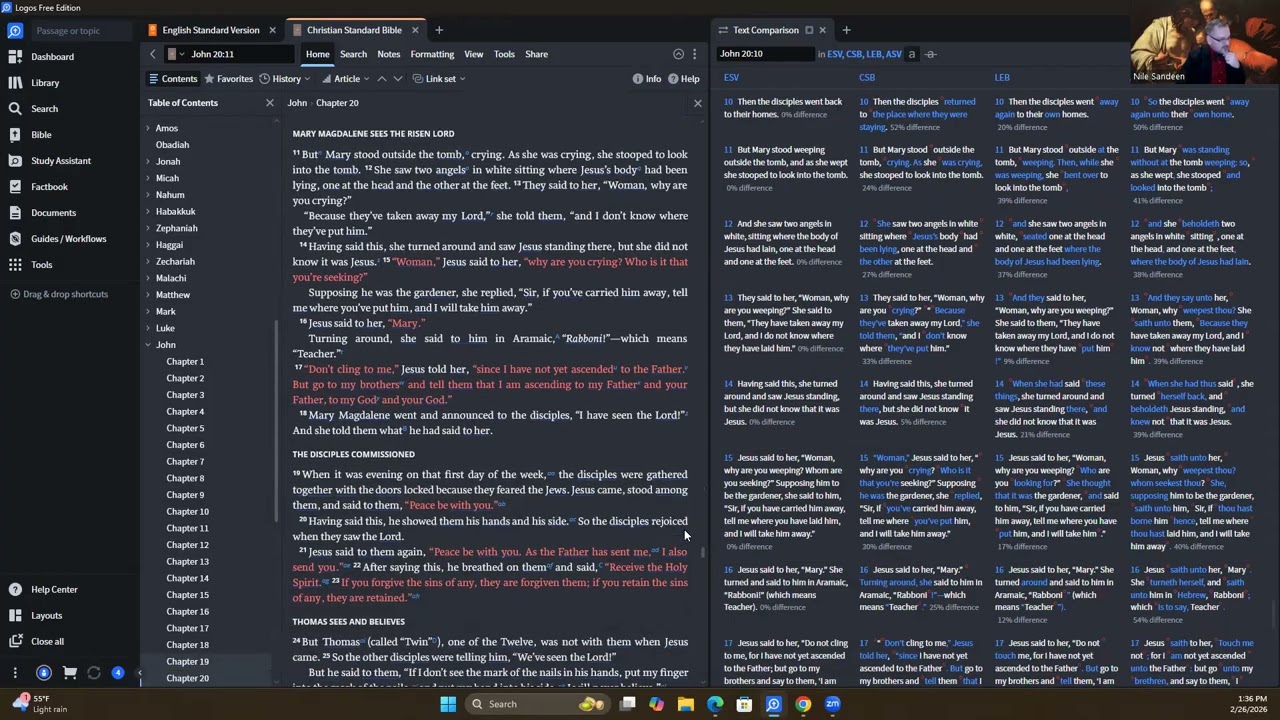Collapse the John book in contents

(x=148, y=345)
